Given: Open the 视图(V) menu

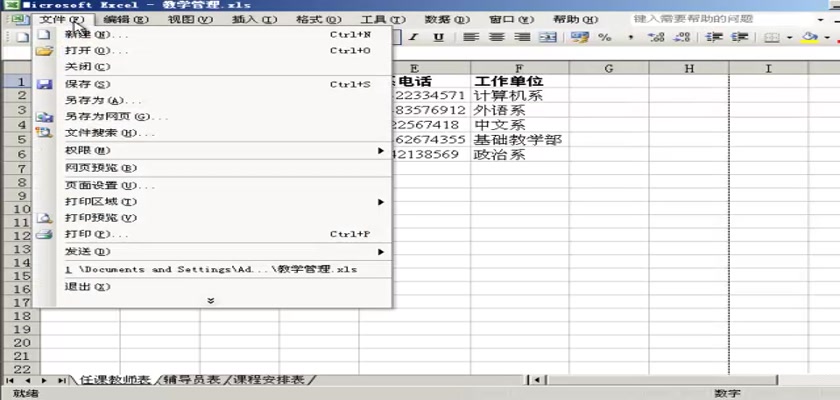Looking at the screenshot, I should point(190,19).
